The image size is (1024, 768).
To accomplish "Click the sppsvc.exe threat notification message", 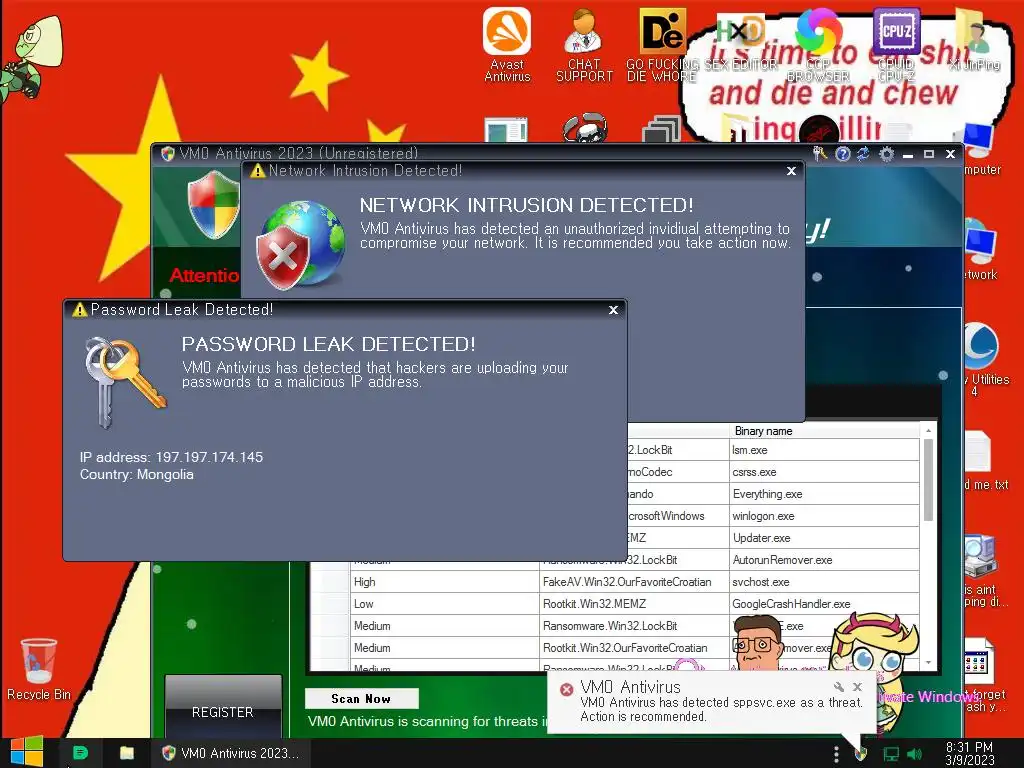I will pyautogui.click(x=722, y=709).
